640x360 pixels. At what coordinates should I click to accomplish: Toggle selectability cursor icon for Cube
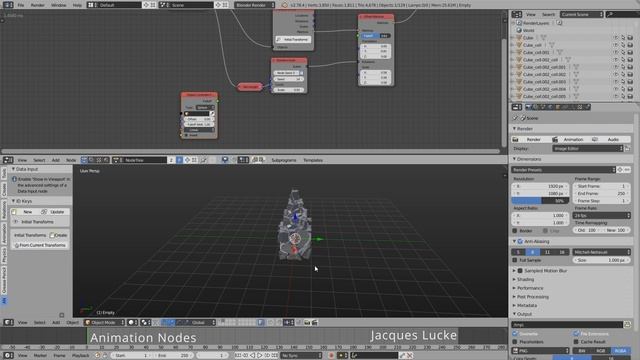coord(623,38)
